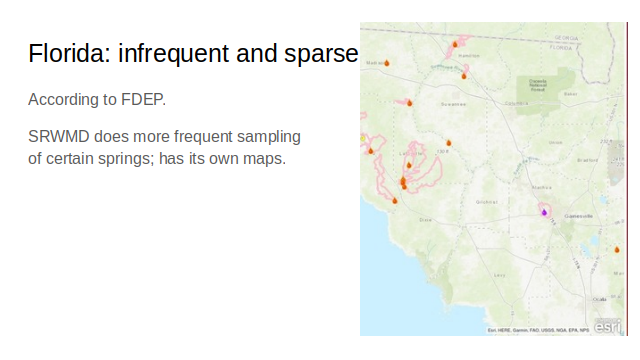Image resolution: width=640 pixels, height=360 pixels.
Task: Click the Gilchrist county label
Action: point(487,202)
